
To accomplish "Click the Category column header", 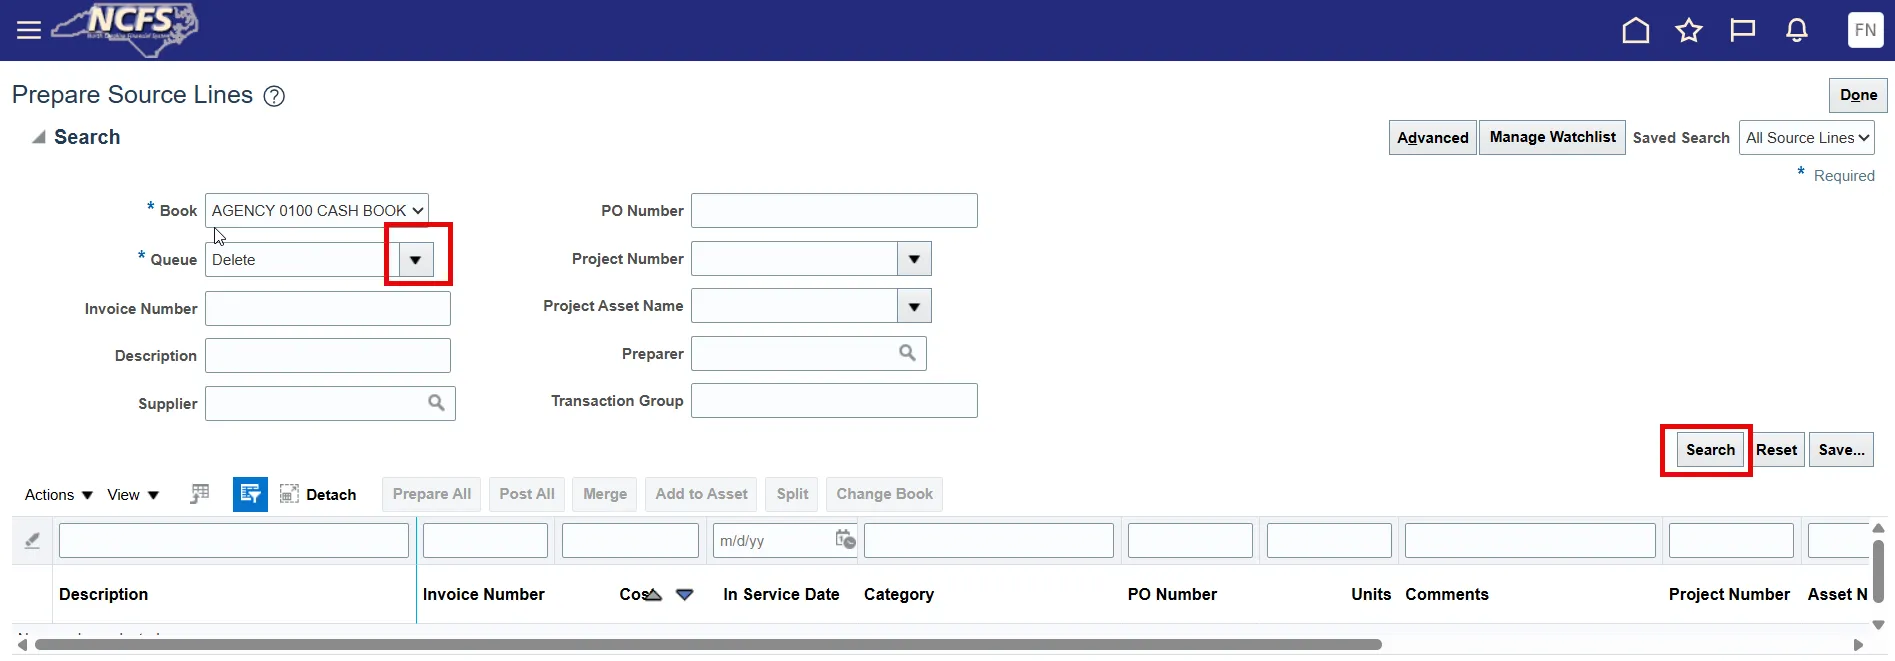I will coord(899,594).
